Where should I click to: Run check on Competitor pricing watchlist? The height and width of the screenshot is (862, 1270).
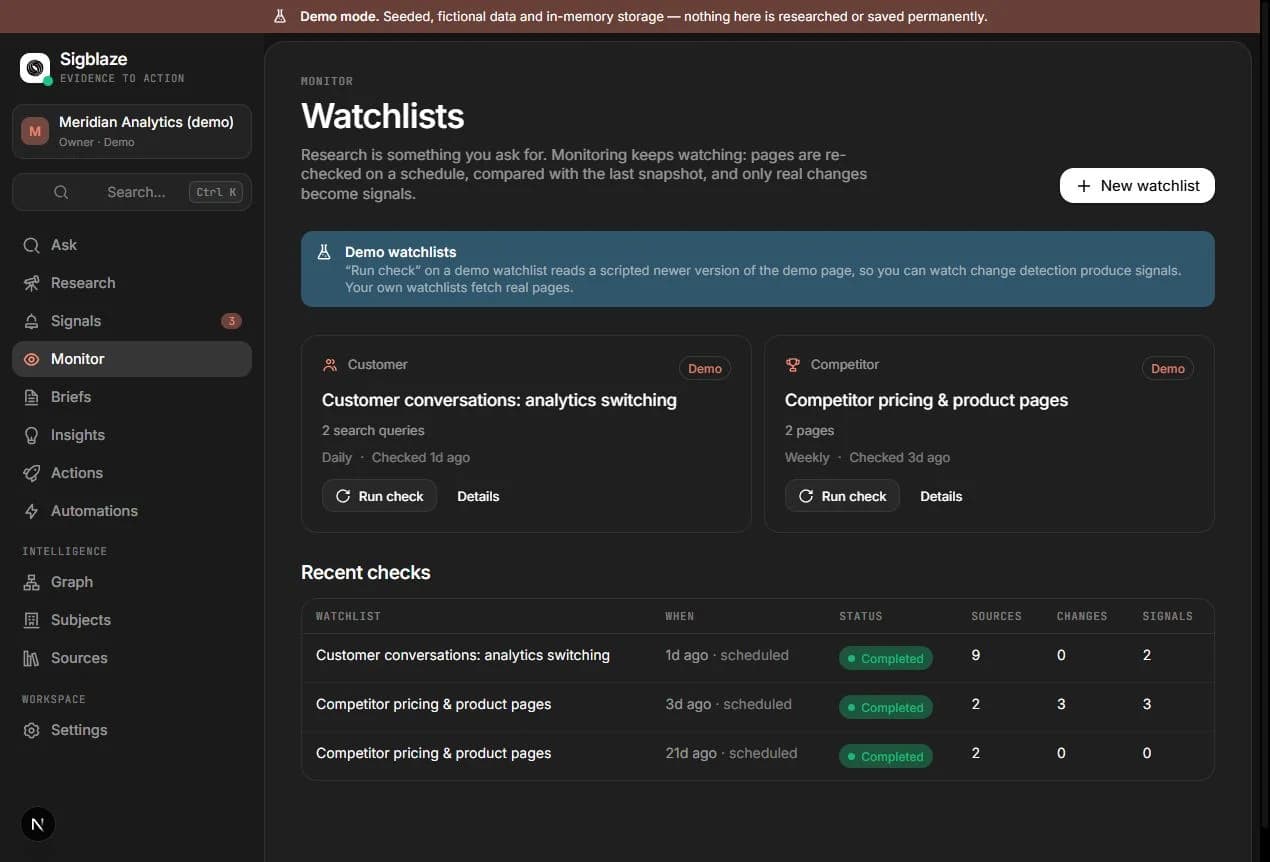point(842,496)
